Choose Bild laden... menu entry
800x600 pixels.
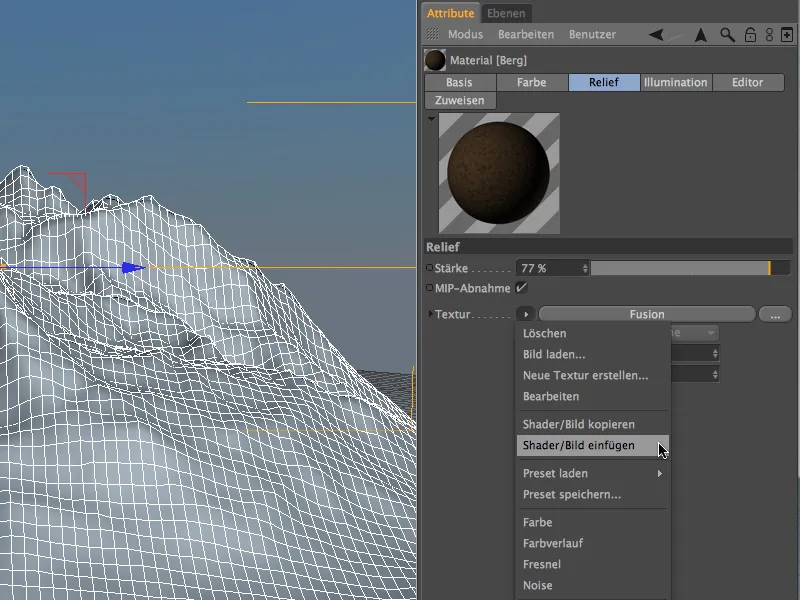point(593,354)
